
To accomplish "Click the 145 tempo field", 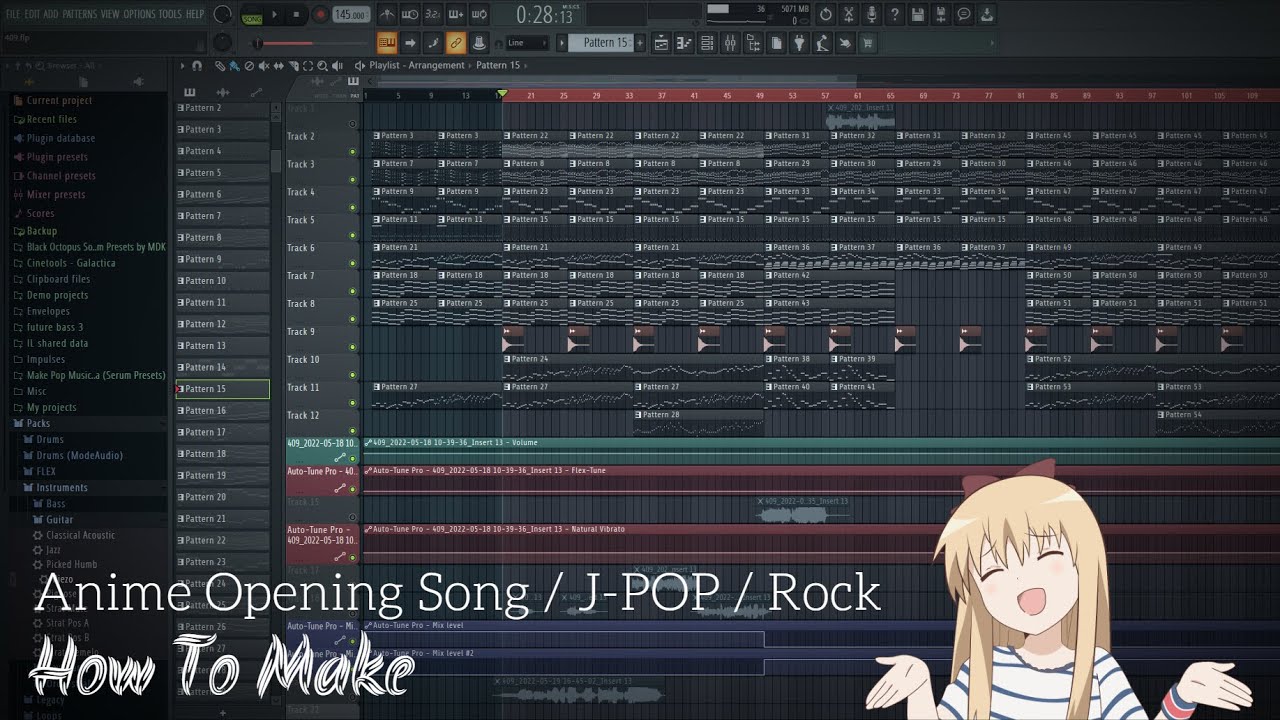I will click(x=350, y=15).
